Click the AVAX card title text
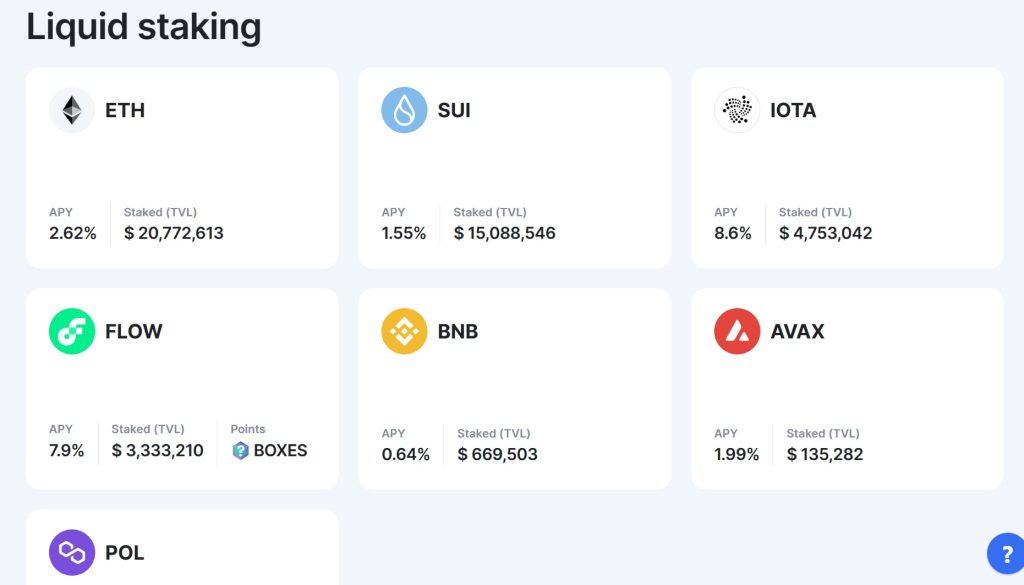Viewport: 1024px width, 585px height. (x=797, y=331)
